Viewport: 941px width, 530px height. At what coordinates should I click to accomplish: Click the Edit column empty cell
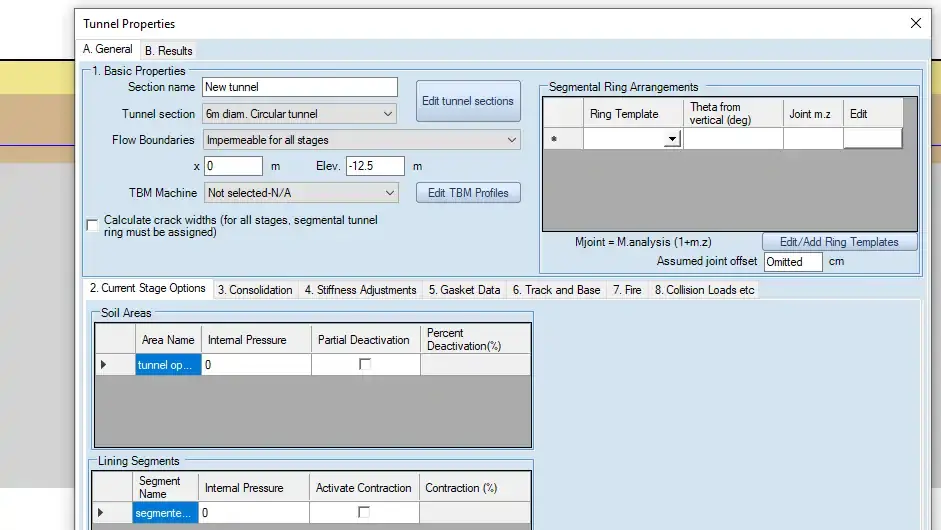pyautogui.click(x=873, y=139)
